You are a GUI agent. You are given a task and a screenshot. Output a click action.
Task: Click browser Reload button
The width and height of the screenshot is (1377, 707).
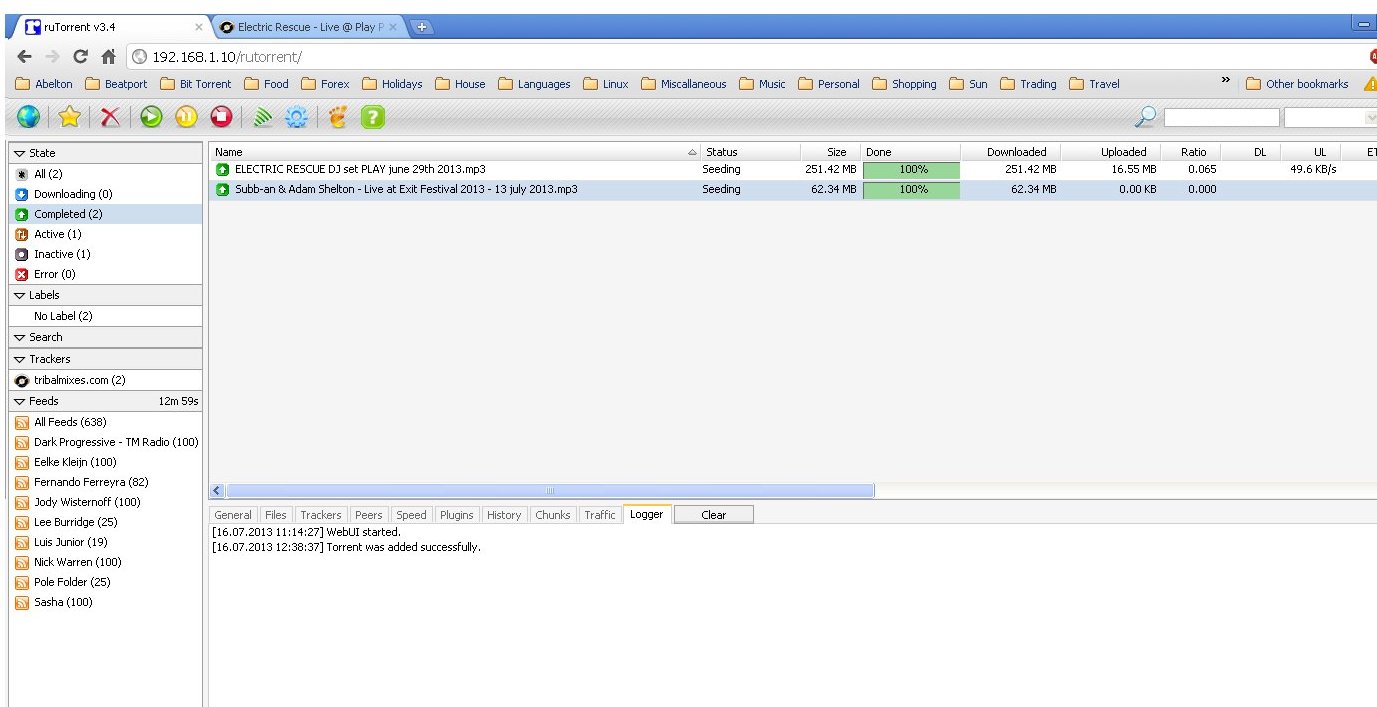pyautogui.click(x=81, y=57)
